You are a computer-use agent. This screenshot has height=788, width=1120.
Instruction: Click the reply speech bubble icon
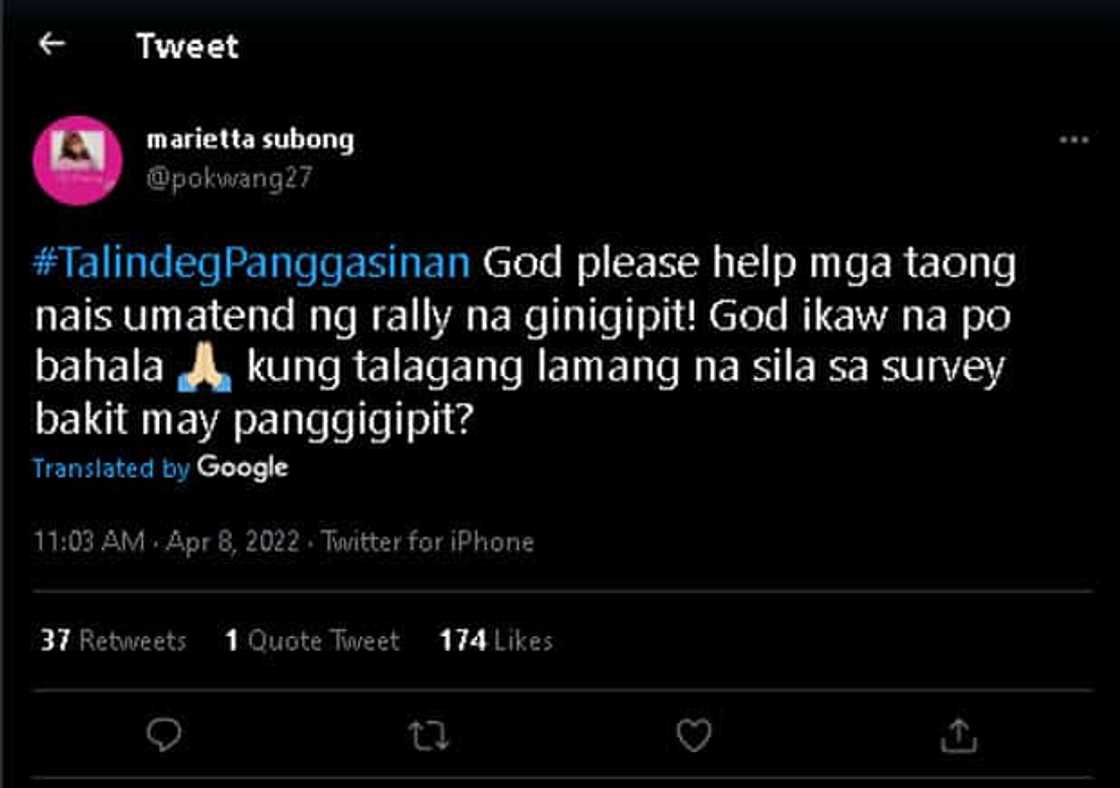164,736
